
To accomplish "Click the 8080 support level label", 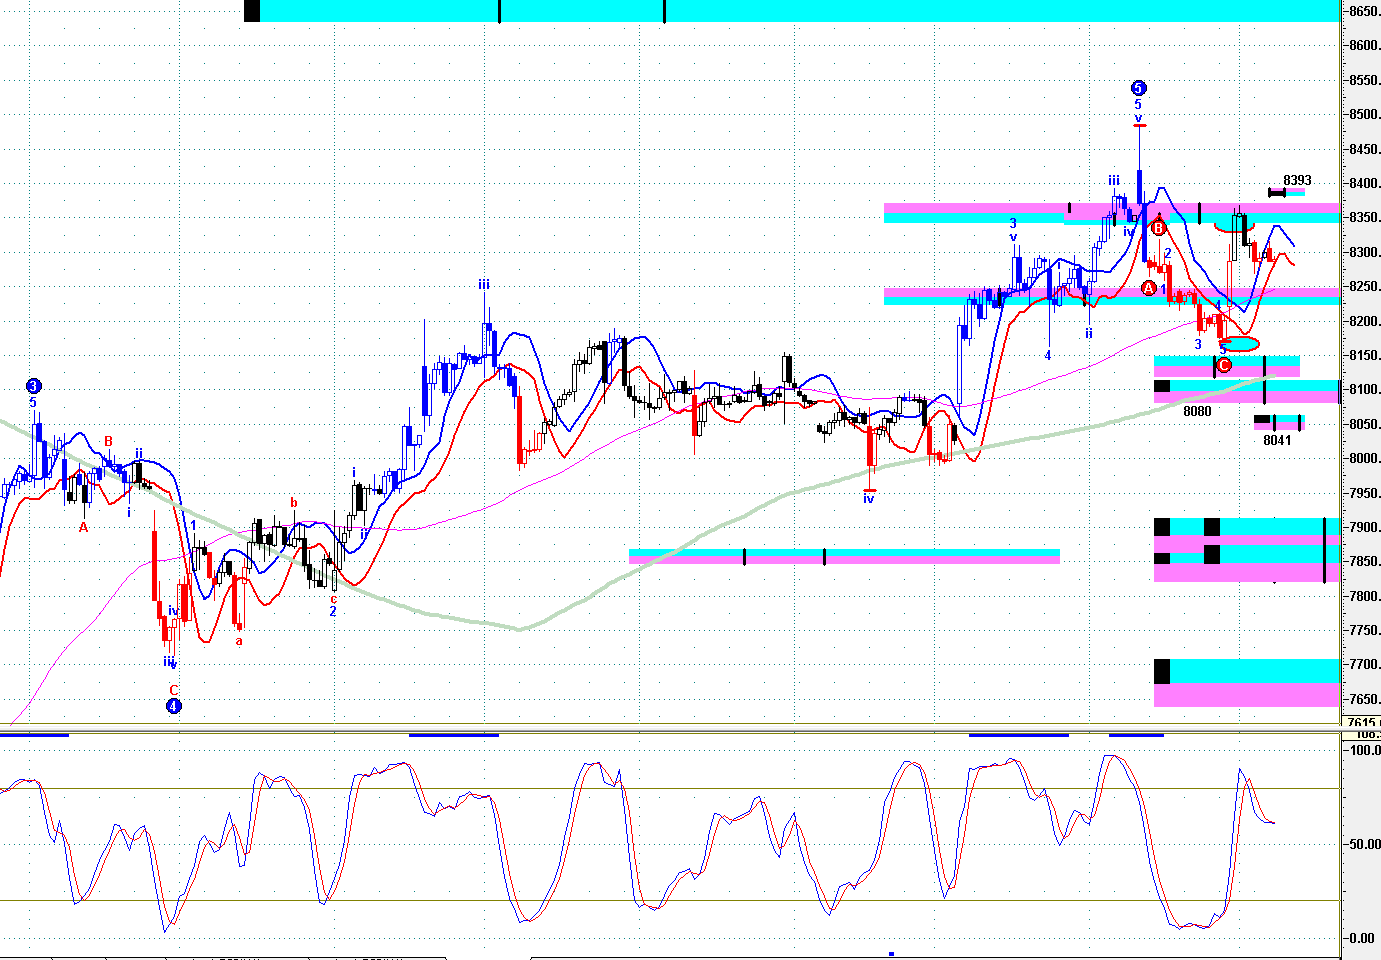I will tap(1197, 411).
